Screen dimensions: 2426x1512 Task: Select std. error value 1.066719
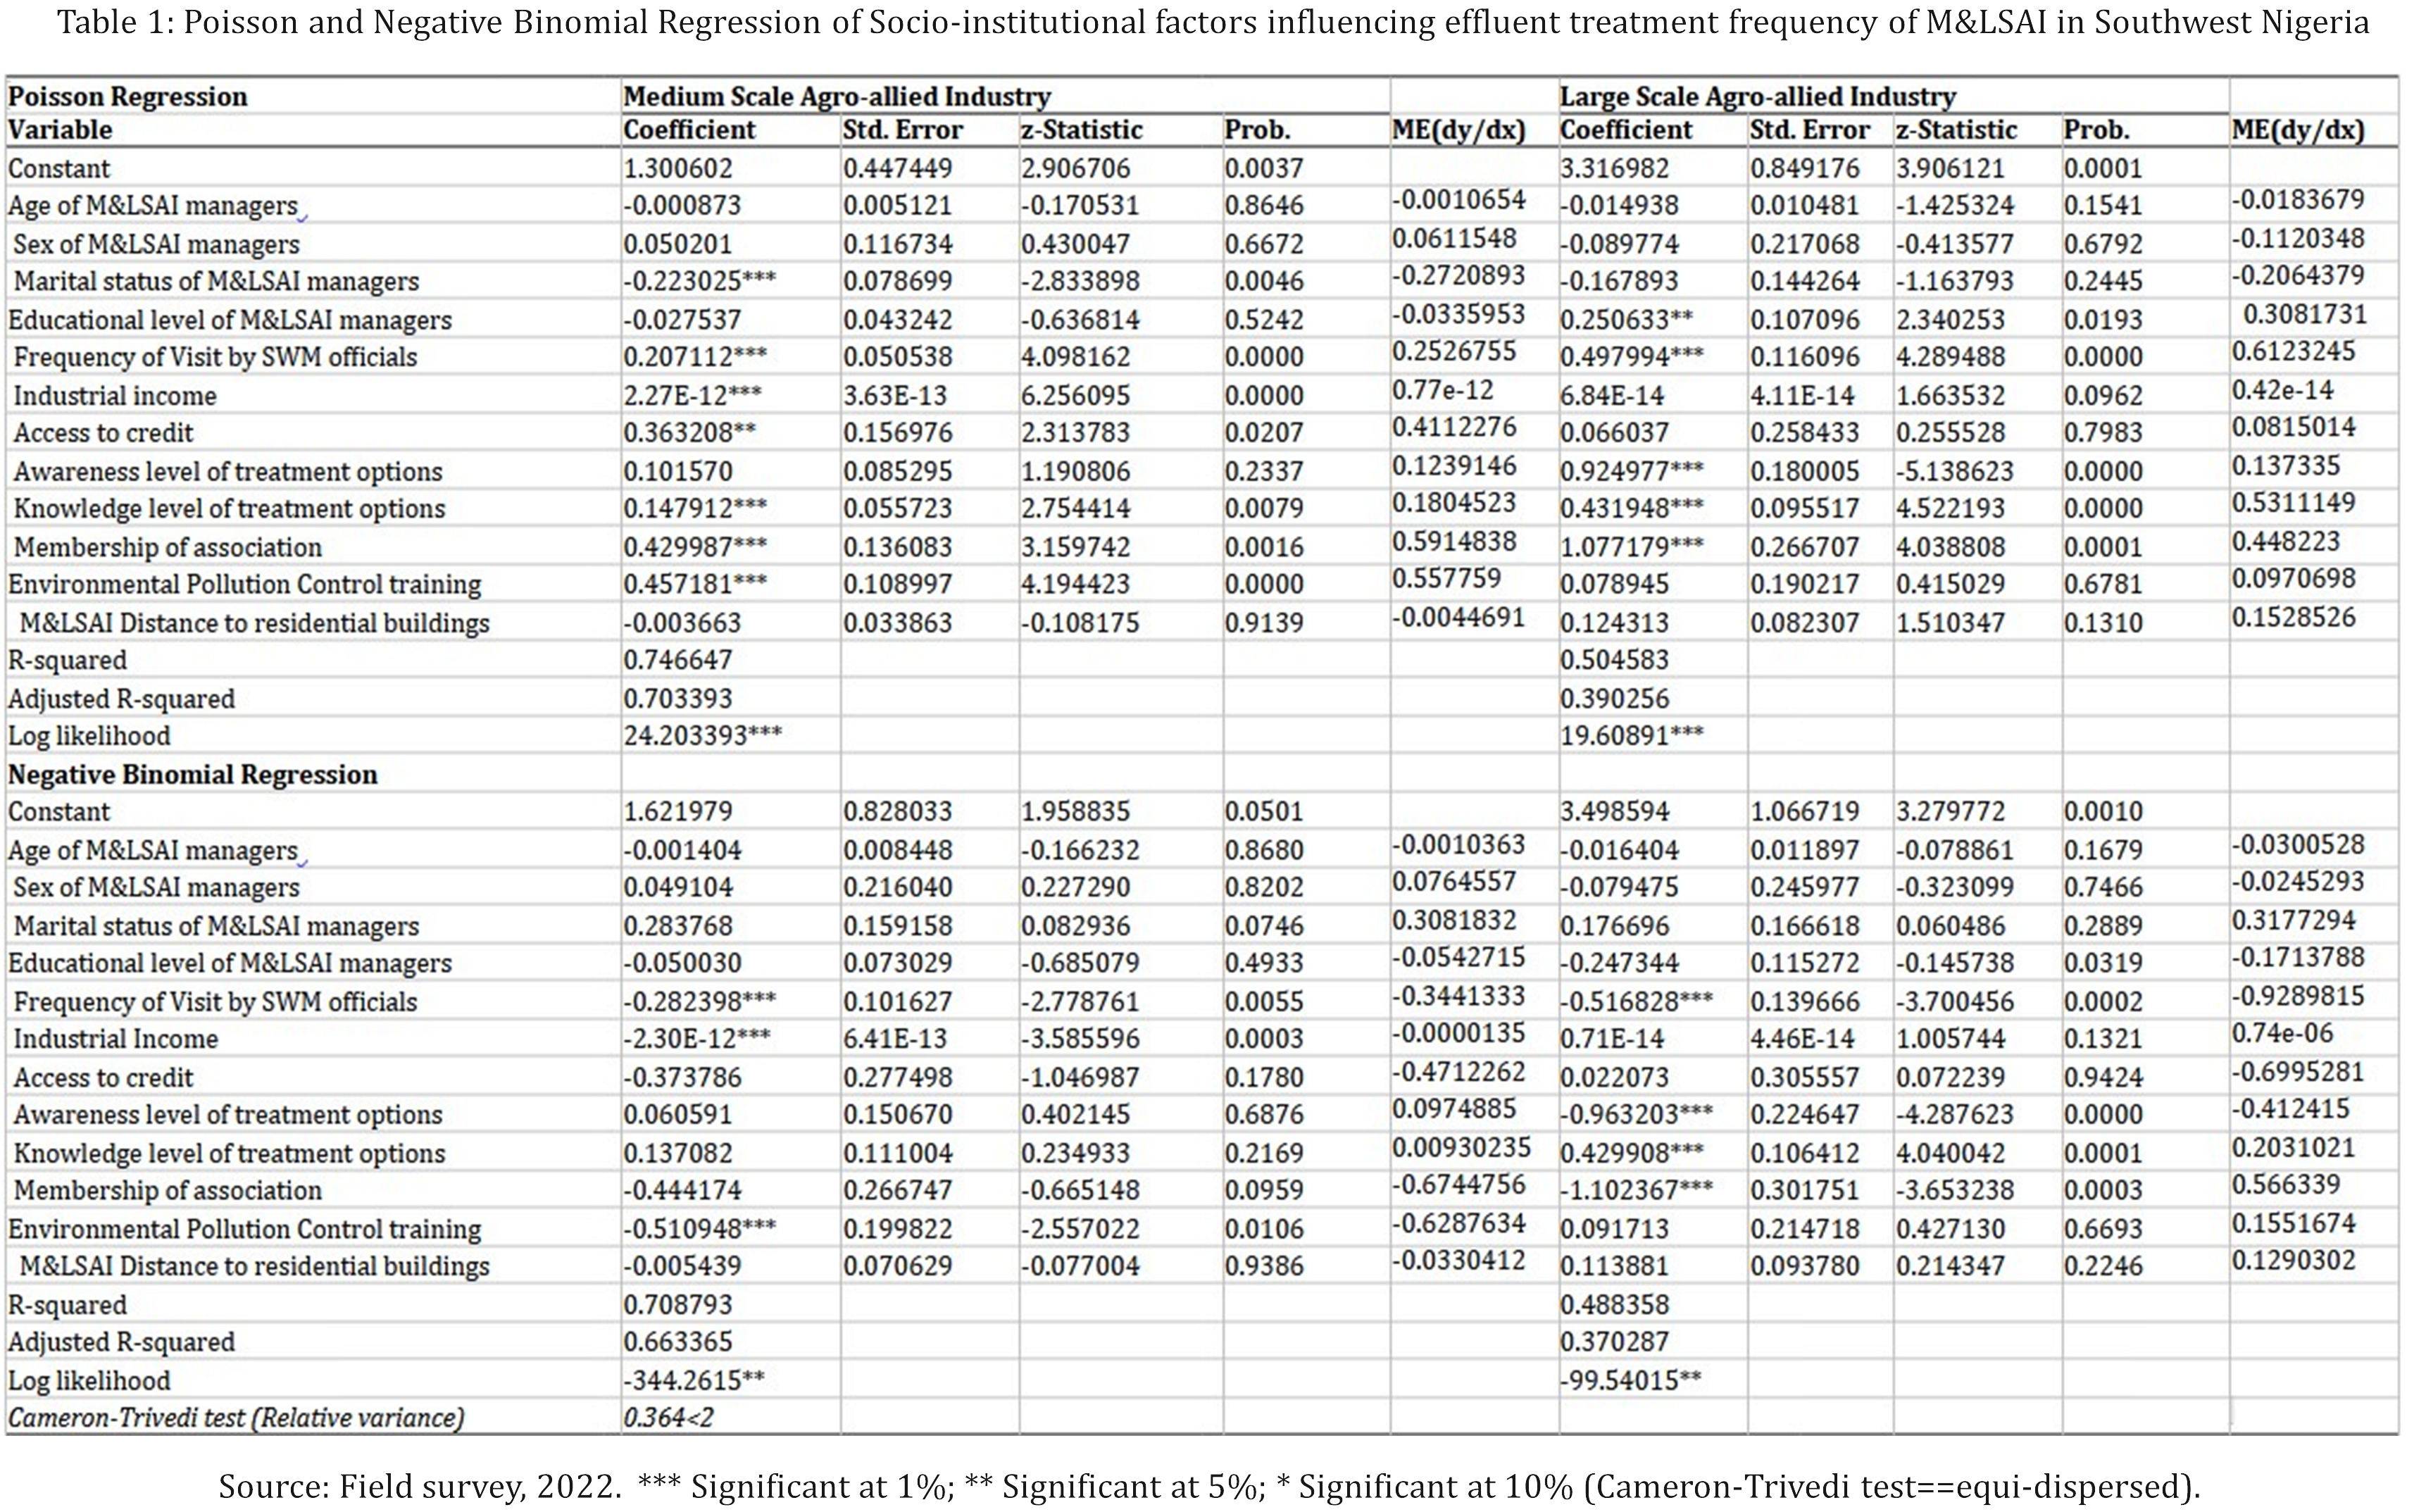(1804, 811)
